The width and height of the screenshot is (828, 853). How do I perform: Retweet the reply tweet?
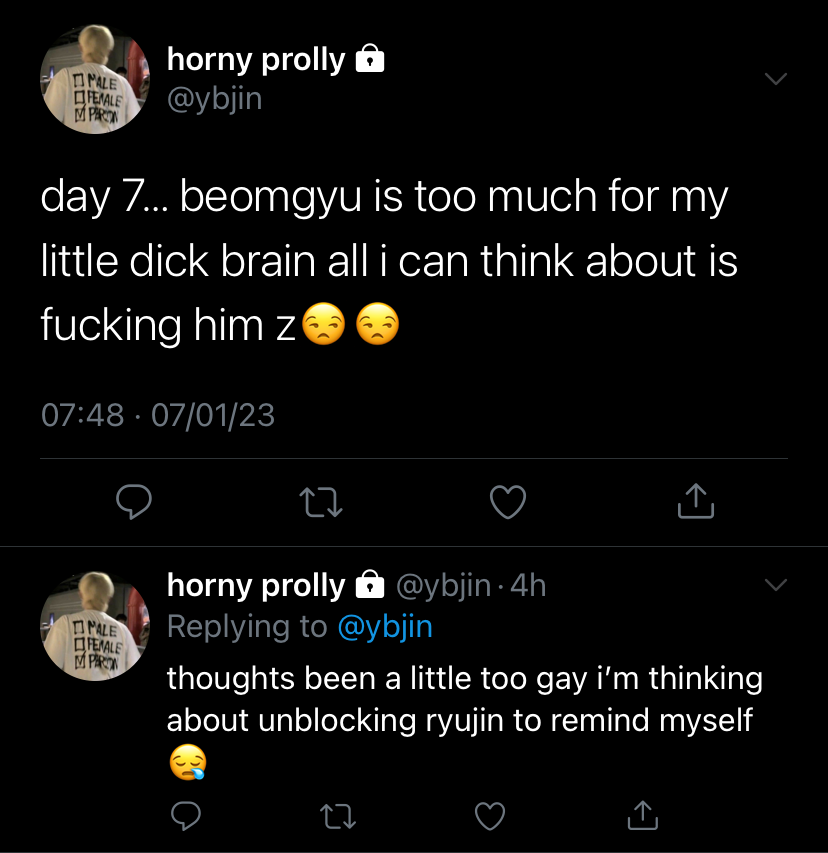[x=338, y=816]
